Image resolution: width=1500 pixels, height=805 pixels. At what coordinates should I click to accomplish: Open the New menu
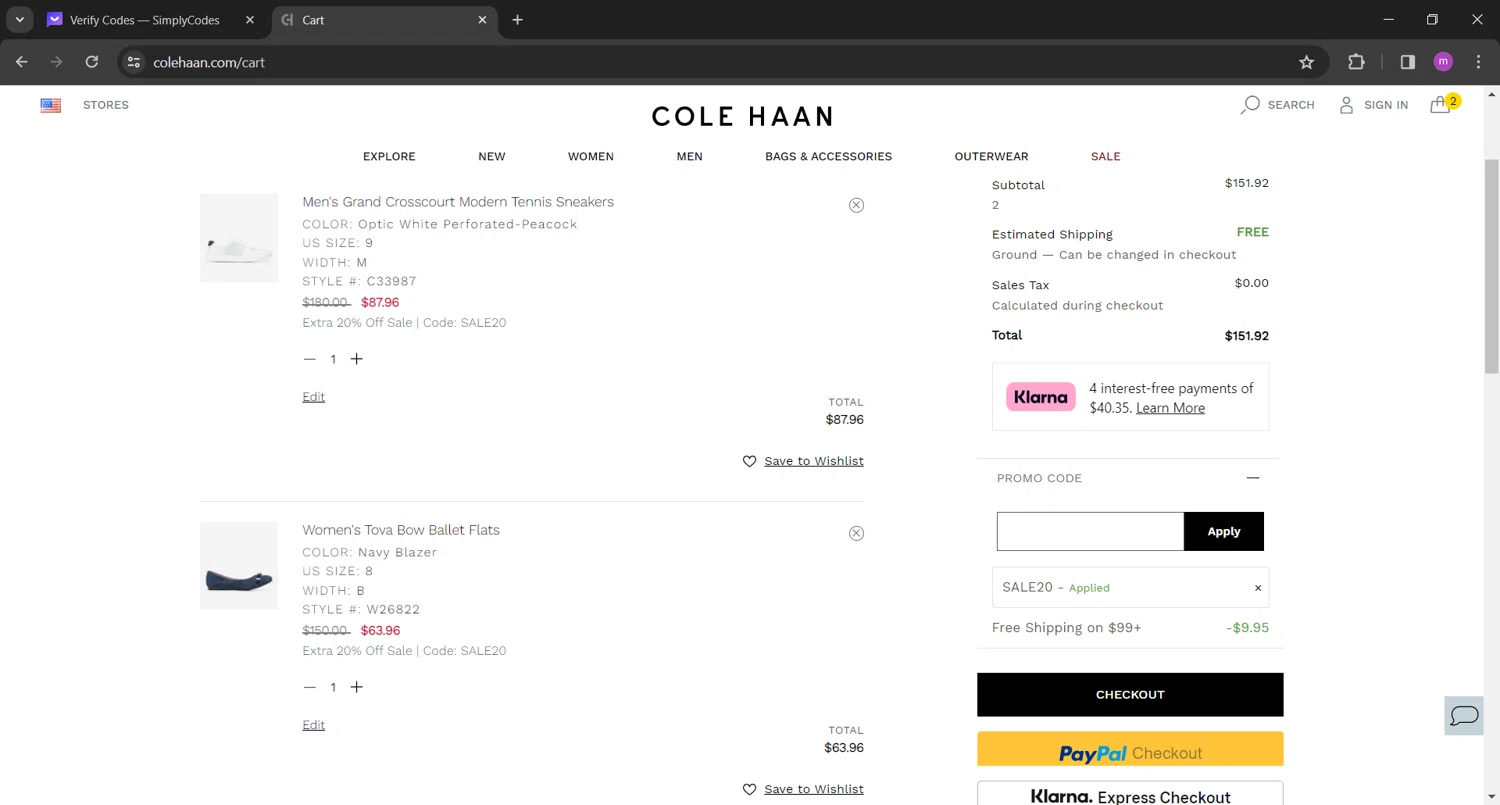492,157
